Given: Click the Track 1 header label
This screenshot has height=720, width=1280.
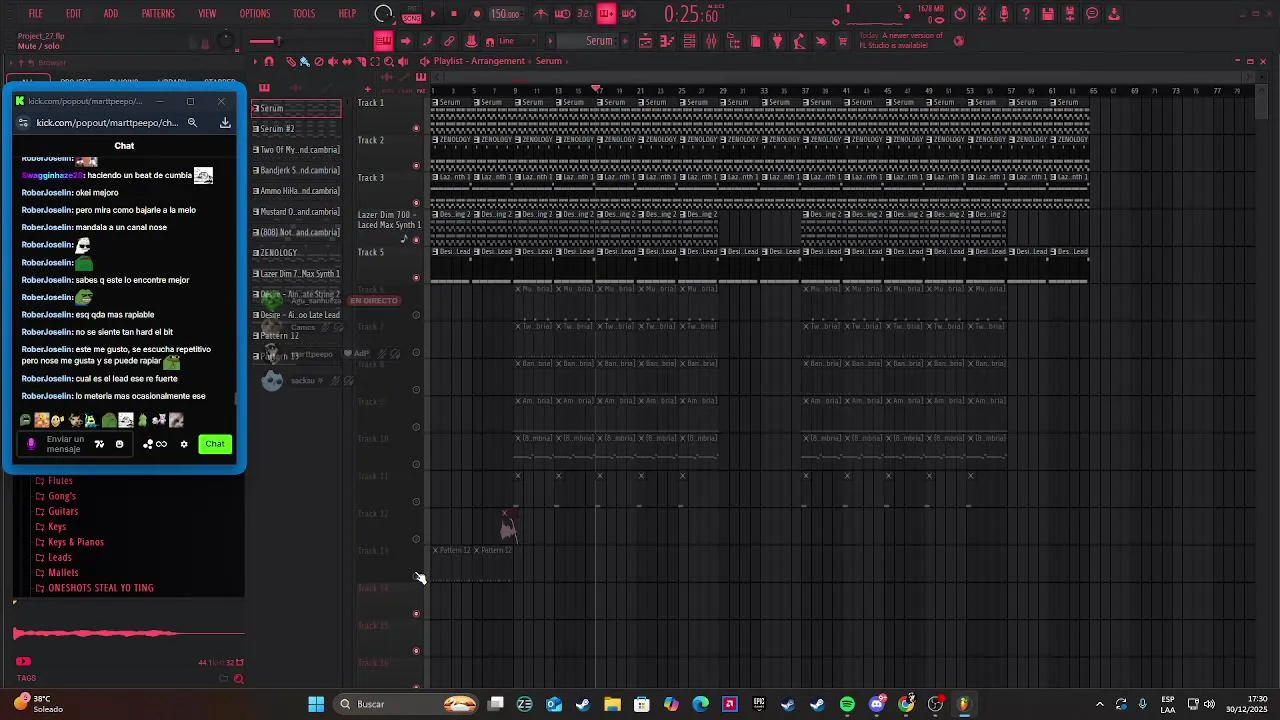Looking at the screenshot, I should pos(371,103).
